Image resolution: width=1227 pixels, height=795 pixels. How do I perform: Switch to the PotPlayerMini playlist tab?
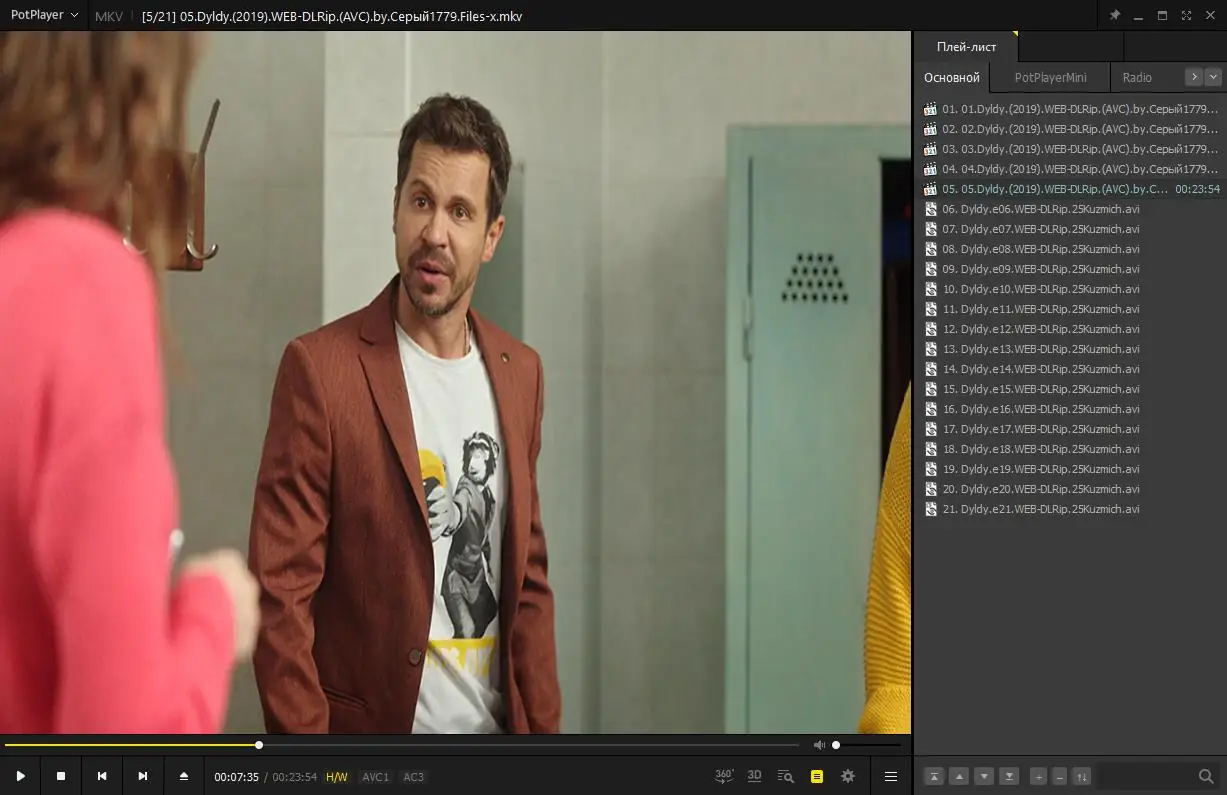coord(1050,77)
